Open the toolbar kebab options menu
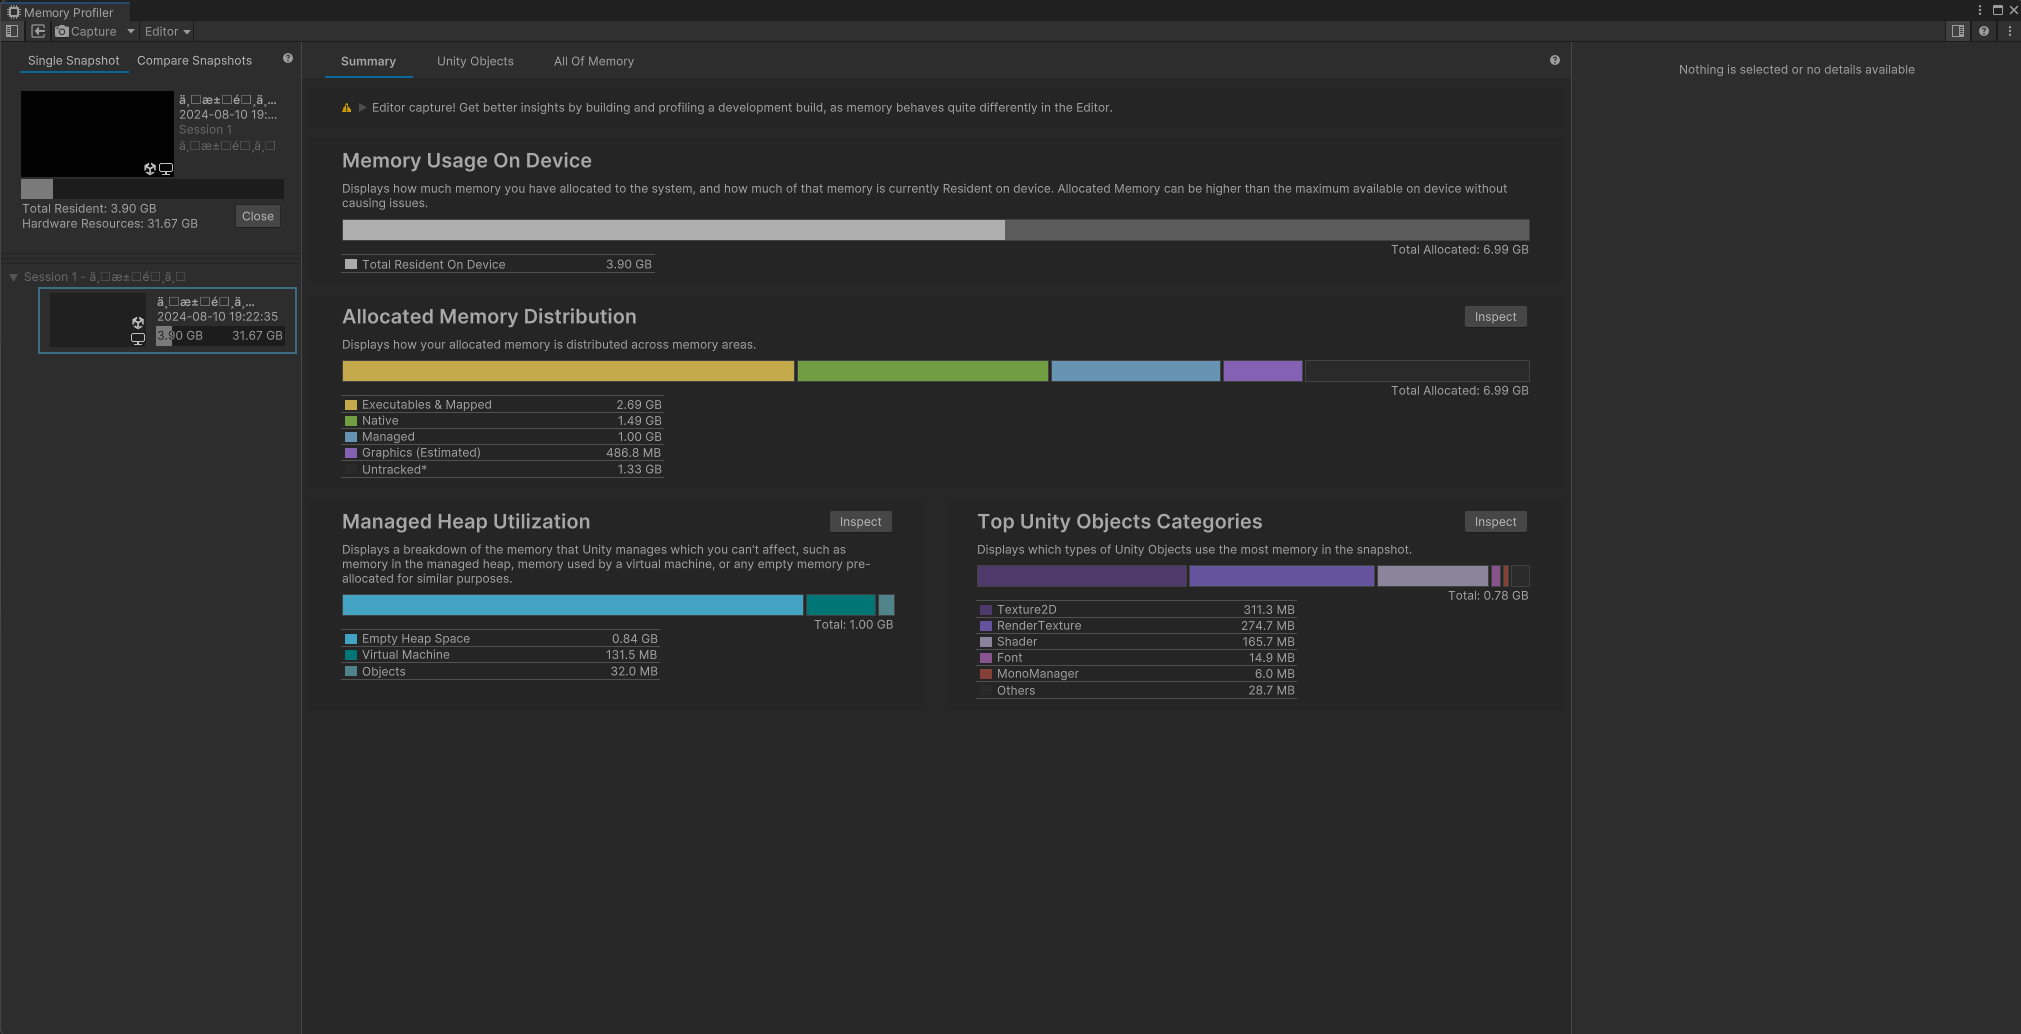Viewport: 2021px width, 1034px height. click(x=2009, y=31)
